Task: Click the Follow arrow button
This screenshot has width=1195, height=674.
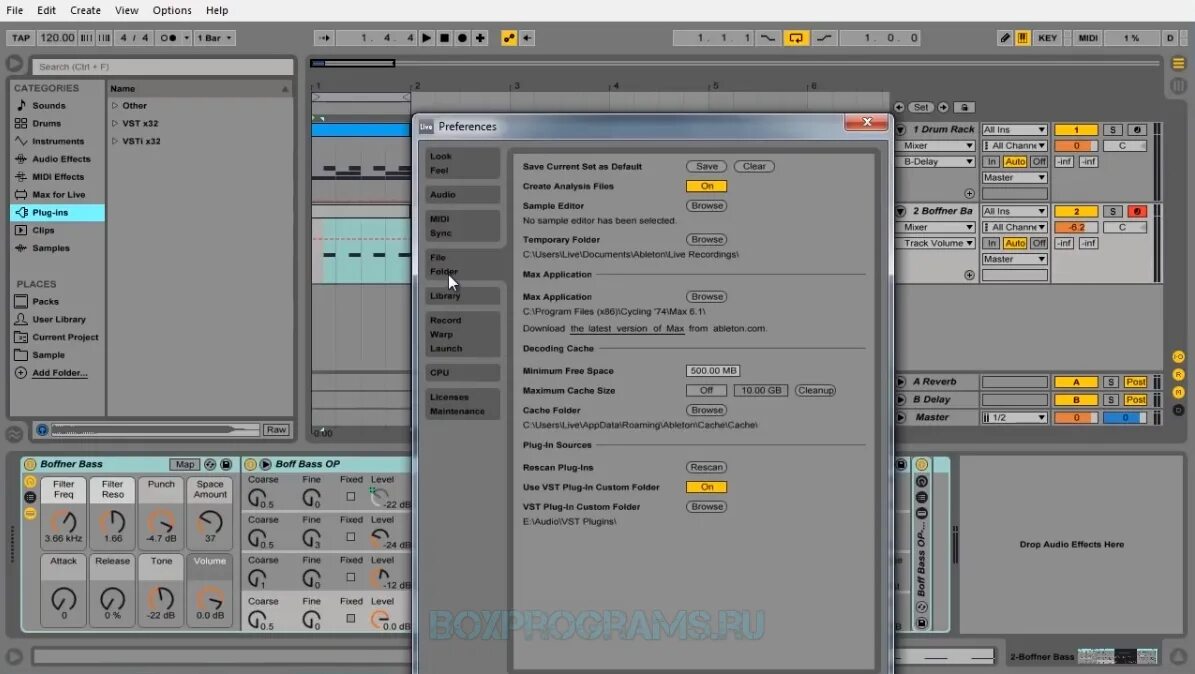Action: coord(324,37)
